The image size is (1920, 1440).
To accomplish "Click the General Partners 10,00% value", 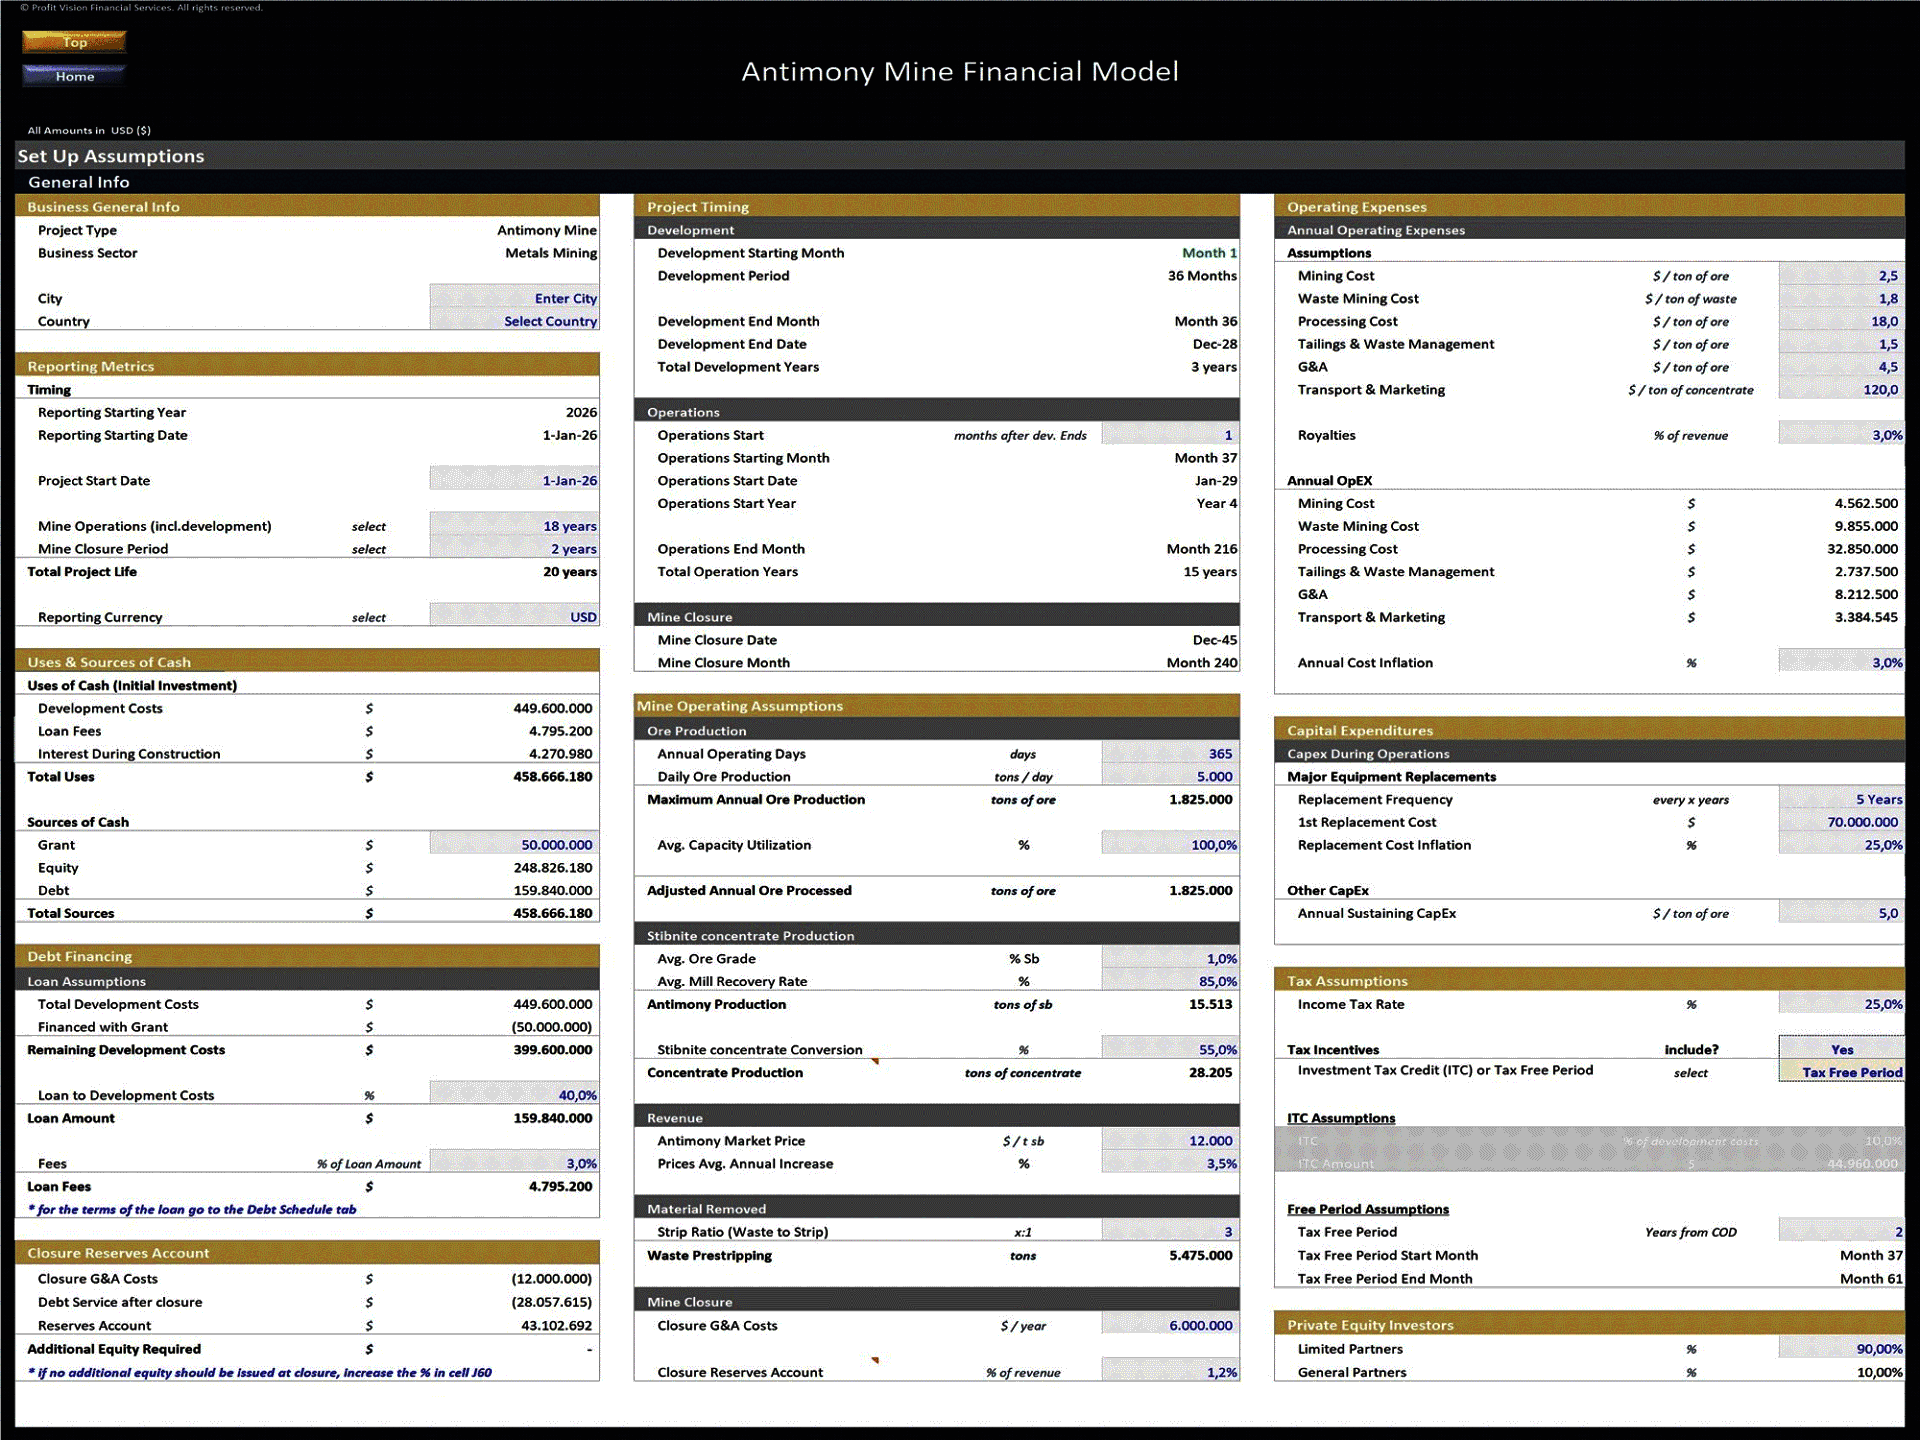I will [x=1879, y=1372].
